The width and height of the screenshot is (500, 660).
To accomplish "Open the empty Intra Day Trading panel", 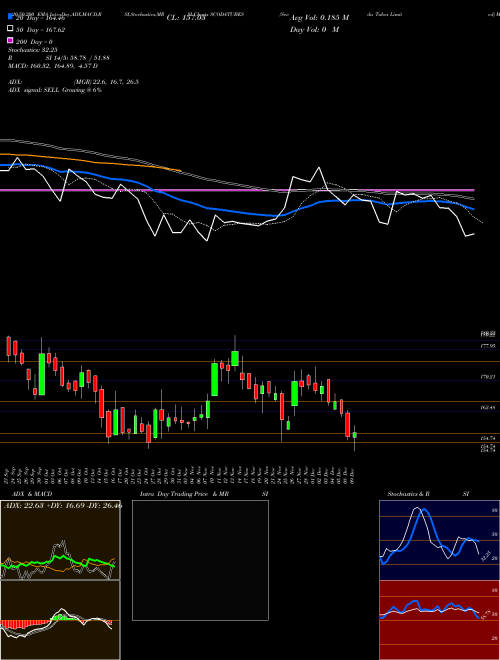I will (200, 560).
